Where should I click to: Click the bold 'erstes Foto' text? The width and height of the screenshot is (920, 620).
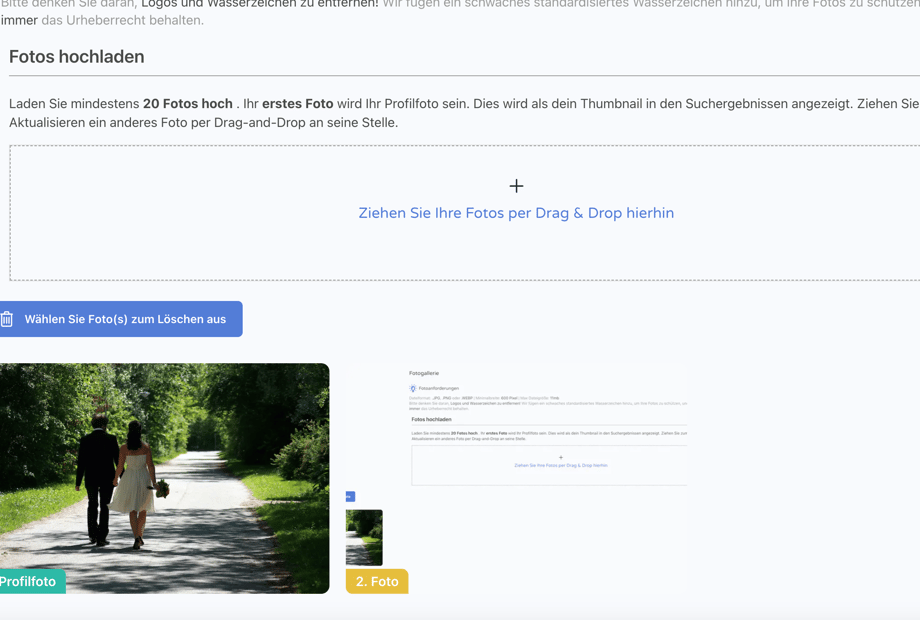(x=297, y=104)
